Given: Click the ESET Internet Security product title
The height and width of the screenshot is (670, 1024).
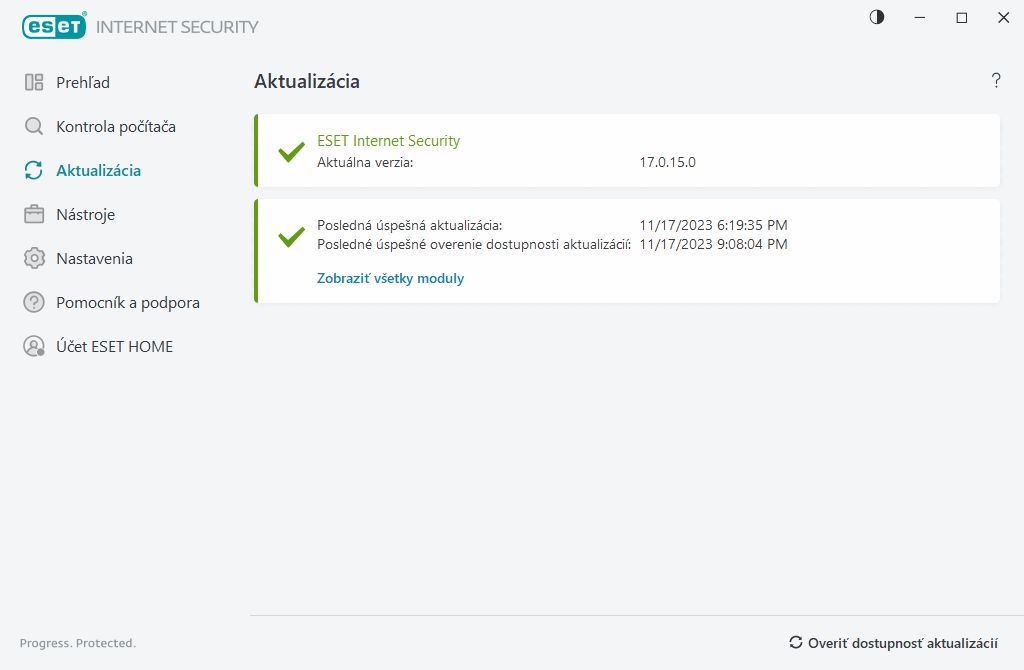Looking at the screenshot, I should 388,141.
